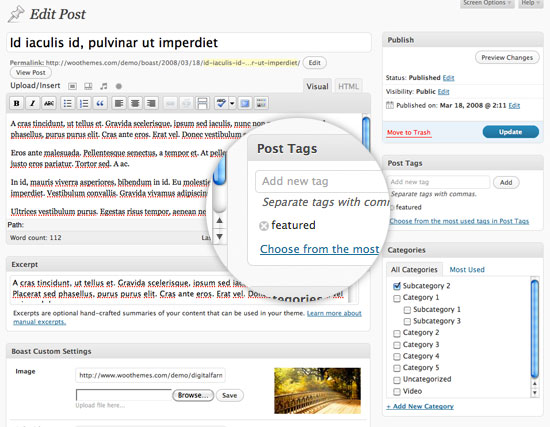550x427 pixels.
Task: Click the unlink toolbar icon
Action: coord(186,103)
